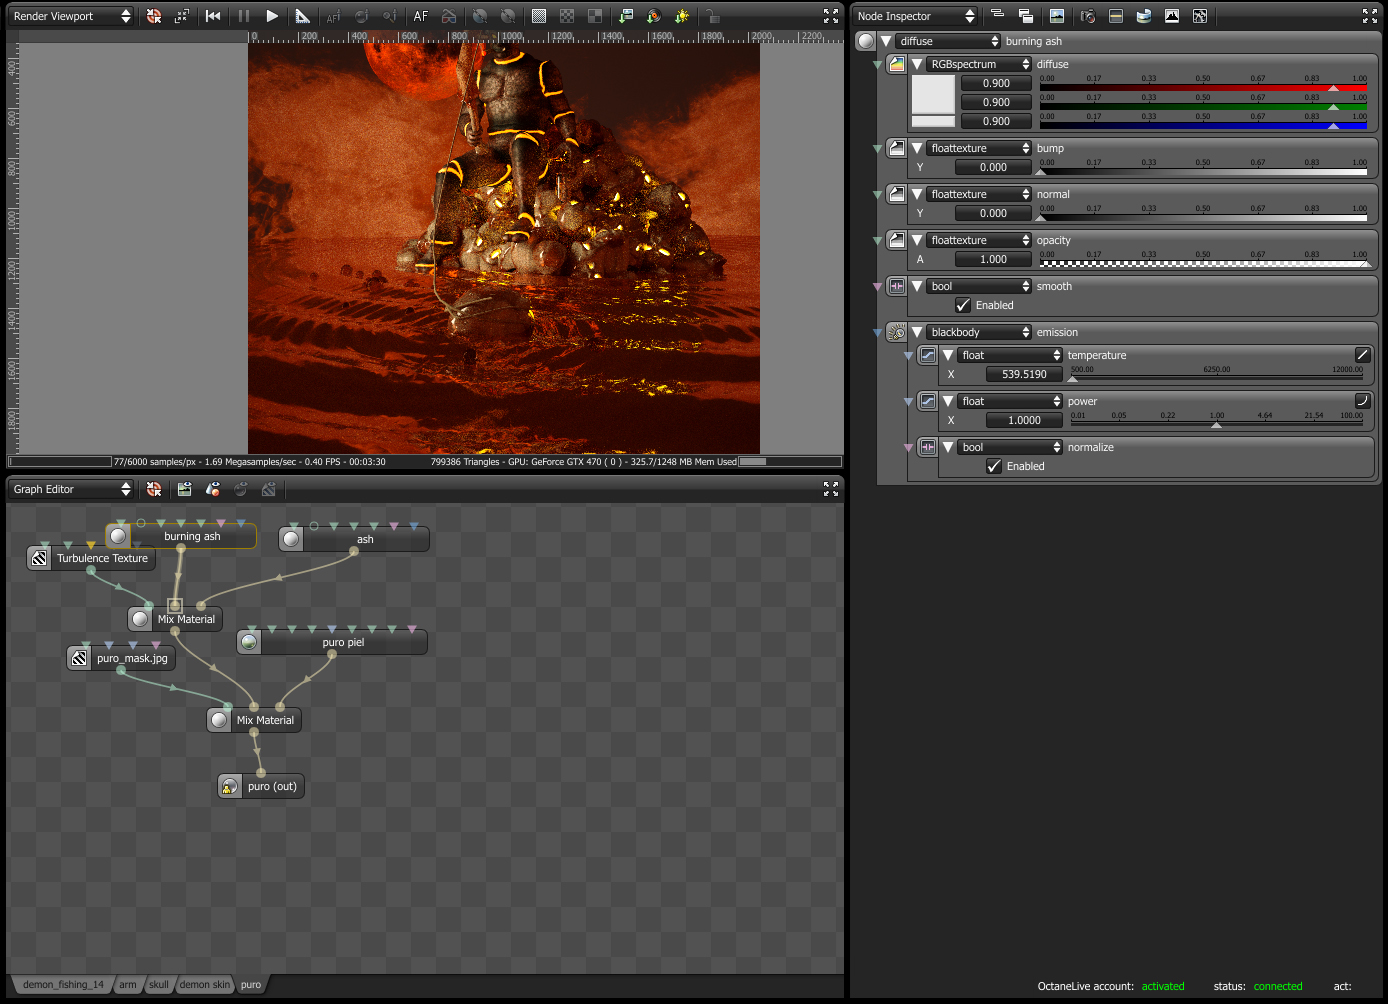Open the RGBspectrum node type dropdown
The width and height of the screenshot is (1388, 1004).
[979, 64]
